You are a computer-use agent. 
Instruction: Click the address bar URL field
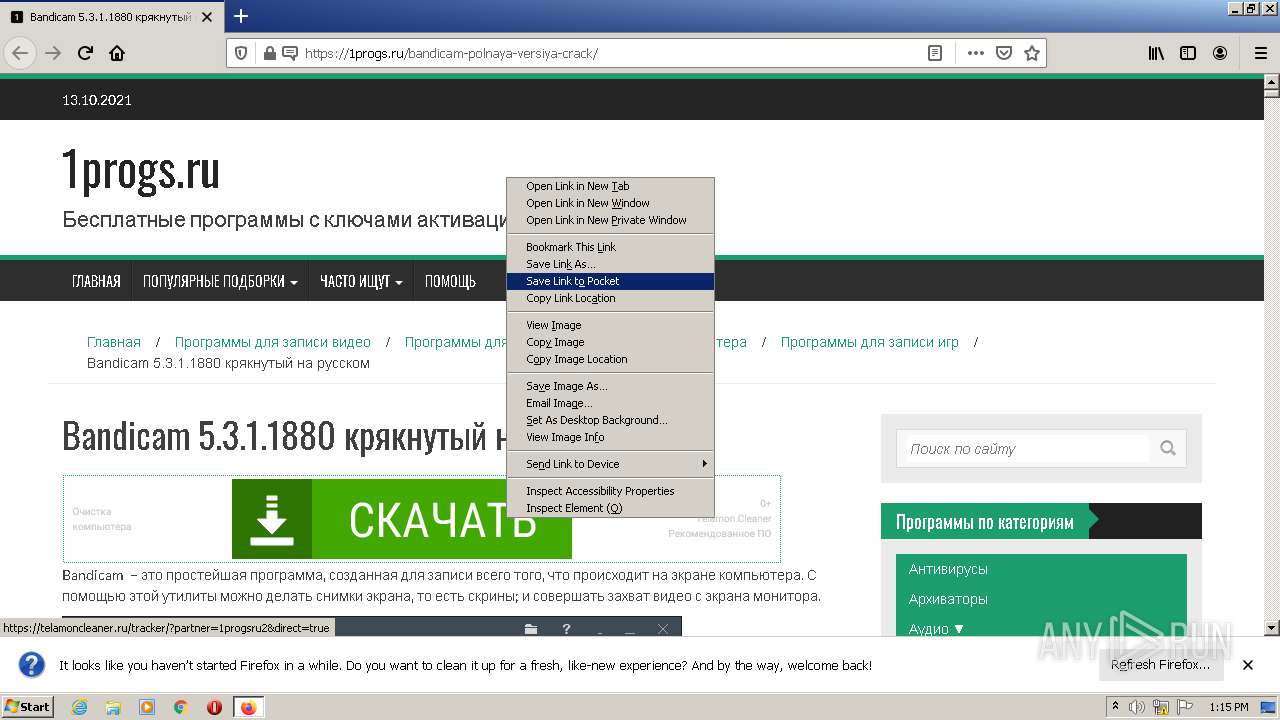(x=610, y=53)
